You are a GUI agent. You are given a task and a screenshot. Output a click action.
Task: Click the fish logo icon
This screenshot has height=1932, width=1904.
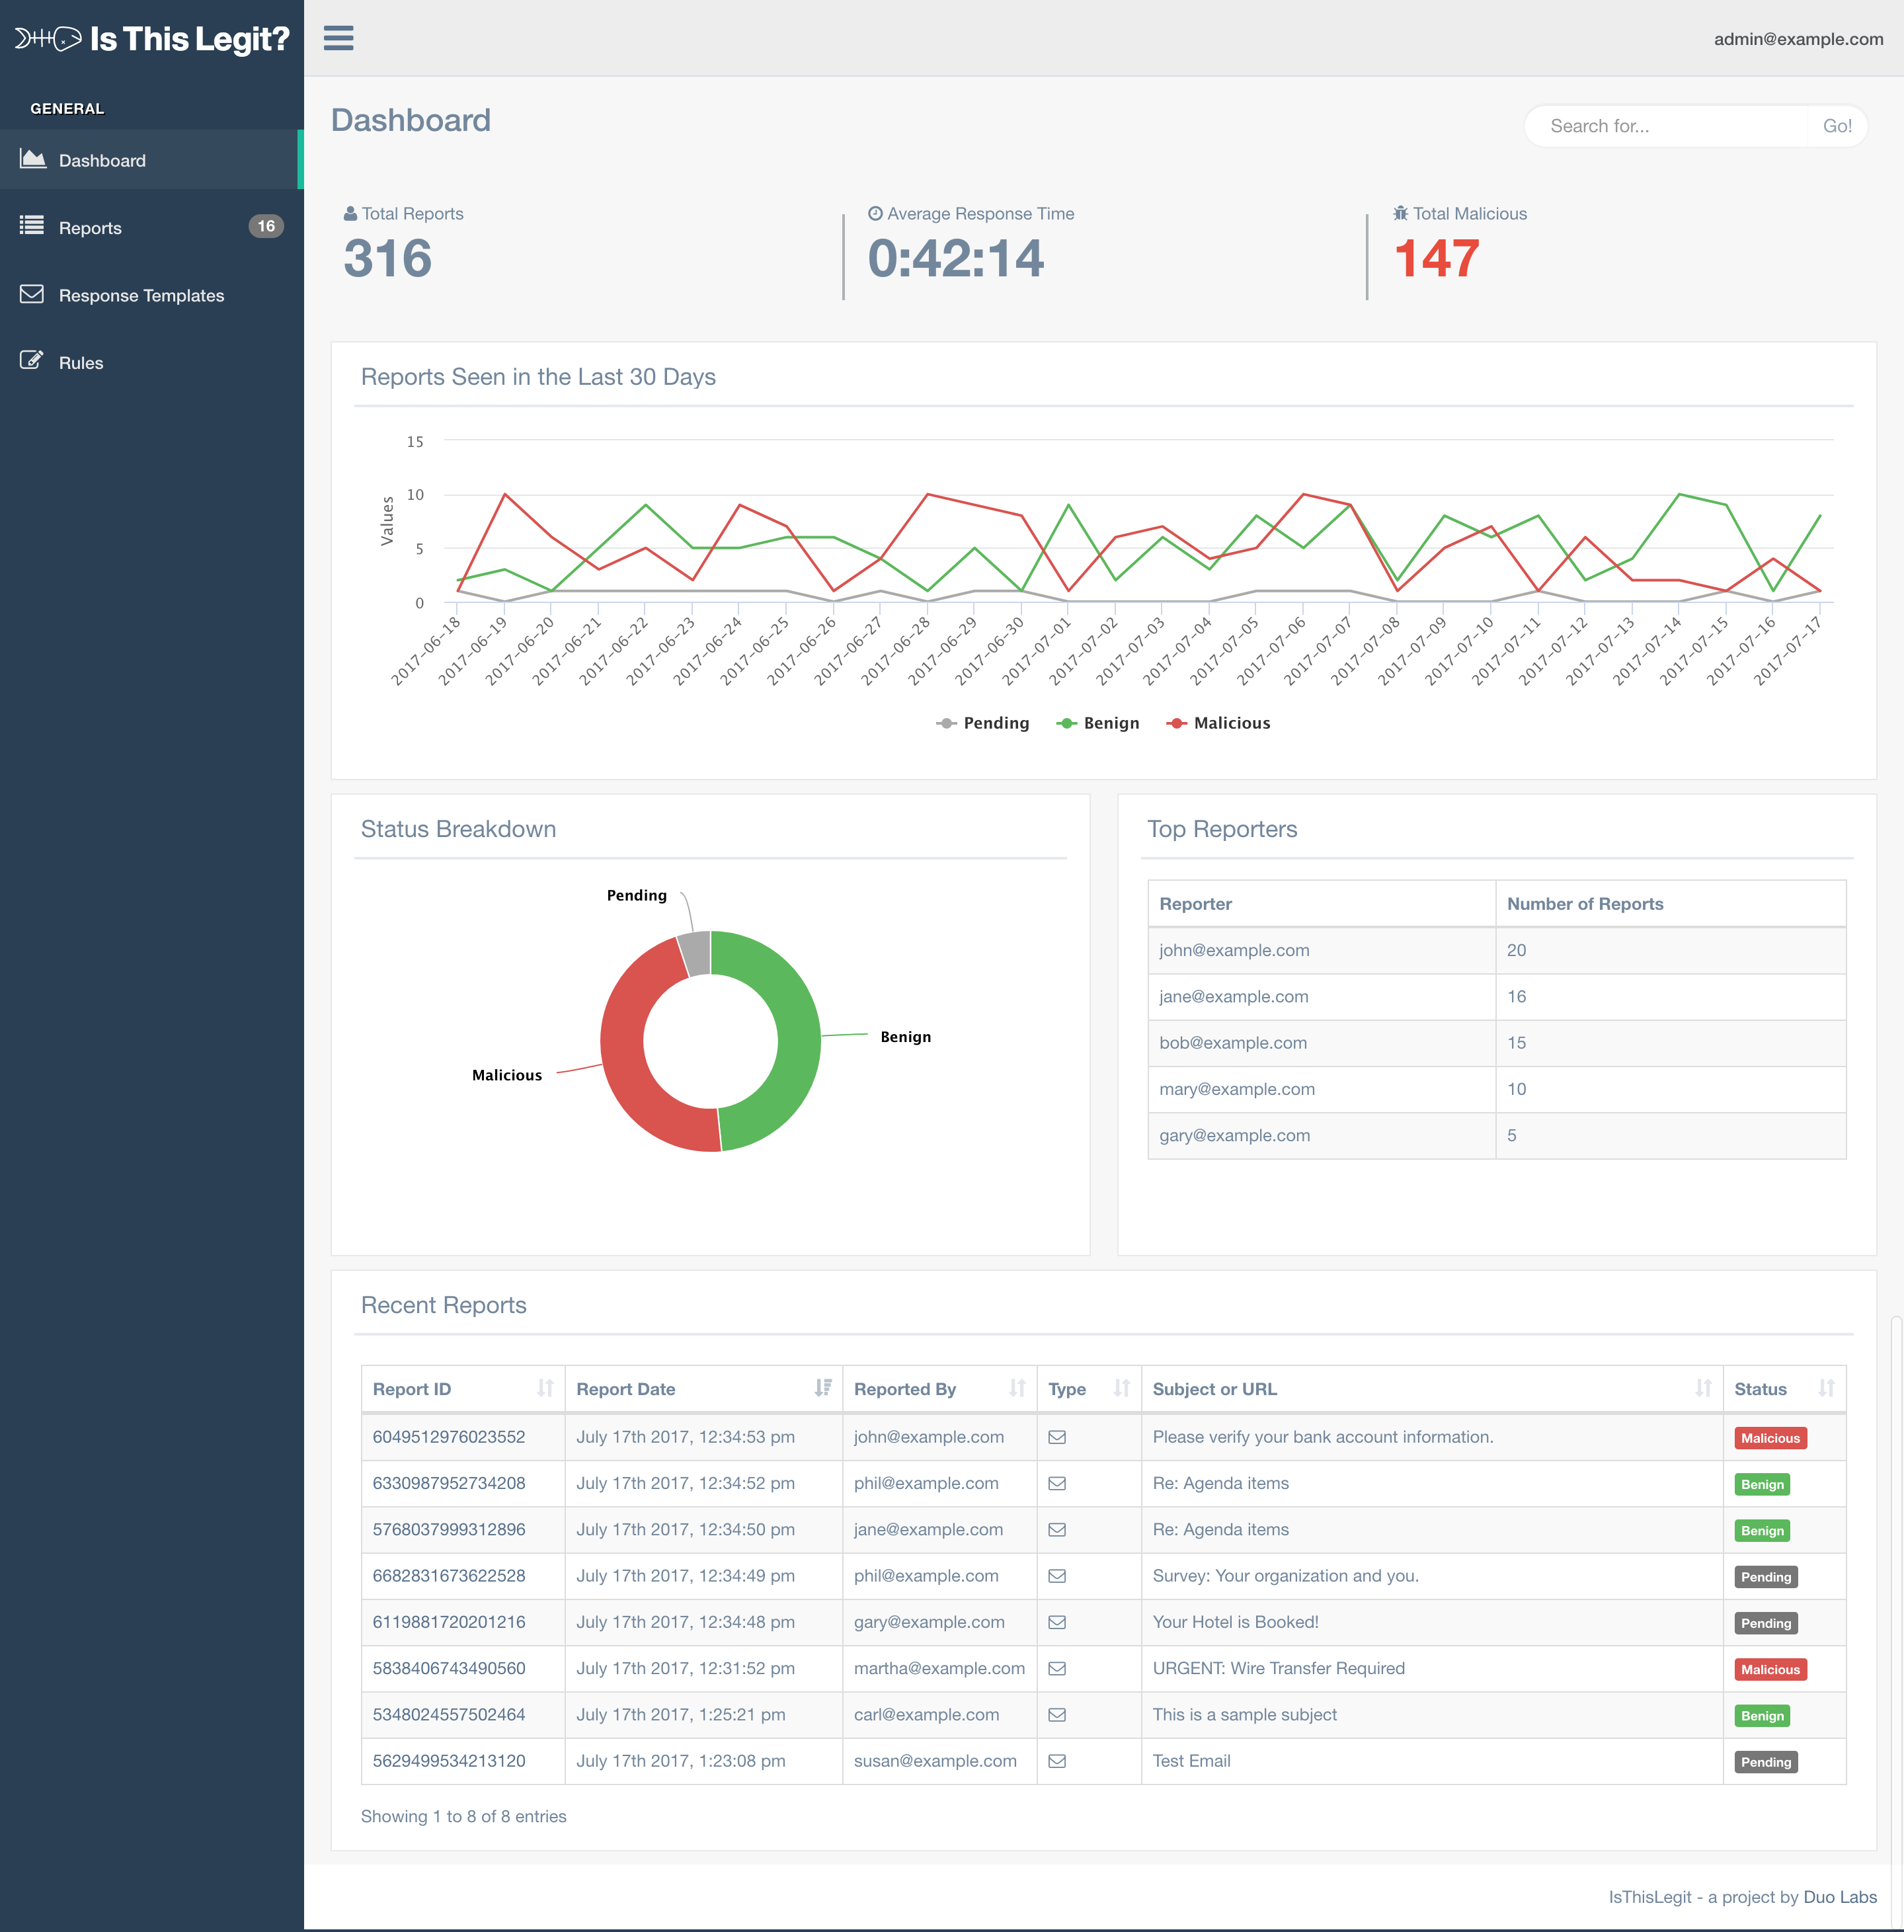click(x=48, y=39)
